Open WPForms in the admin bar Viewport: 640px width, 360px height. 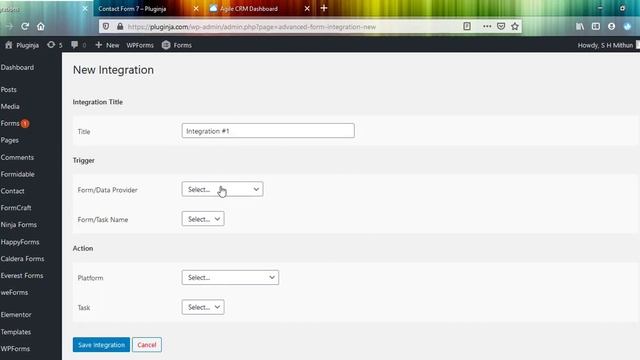click(140, 45)
